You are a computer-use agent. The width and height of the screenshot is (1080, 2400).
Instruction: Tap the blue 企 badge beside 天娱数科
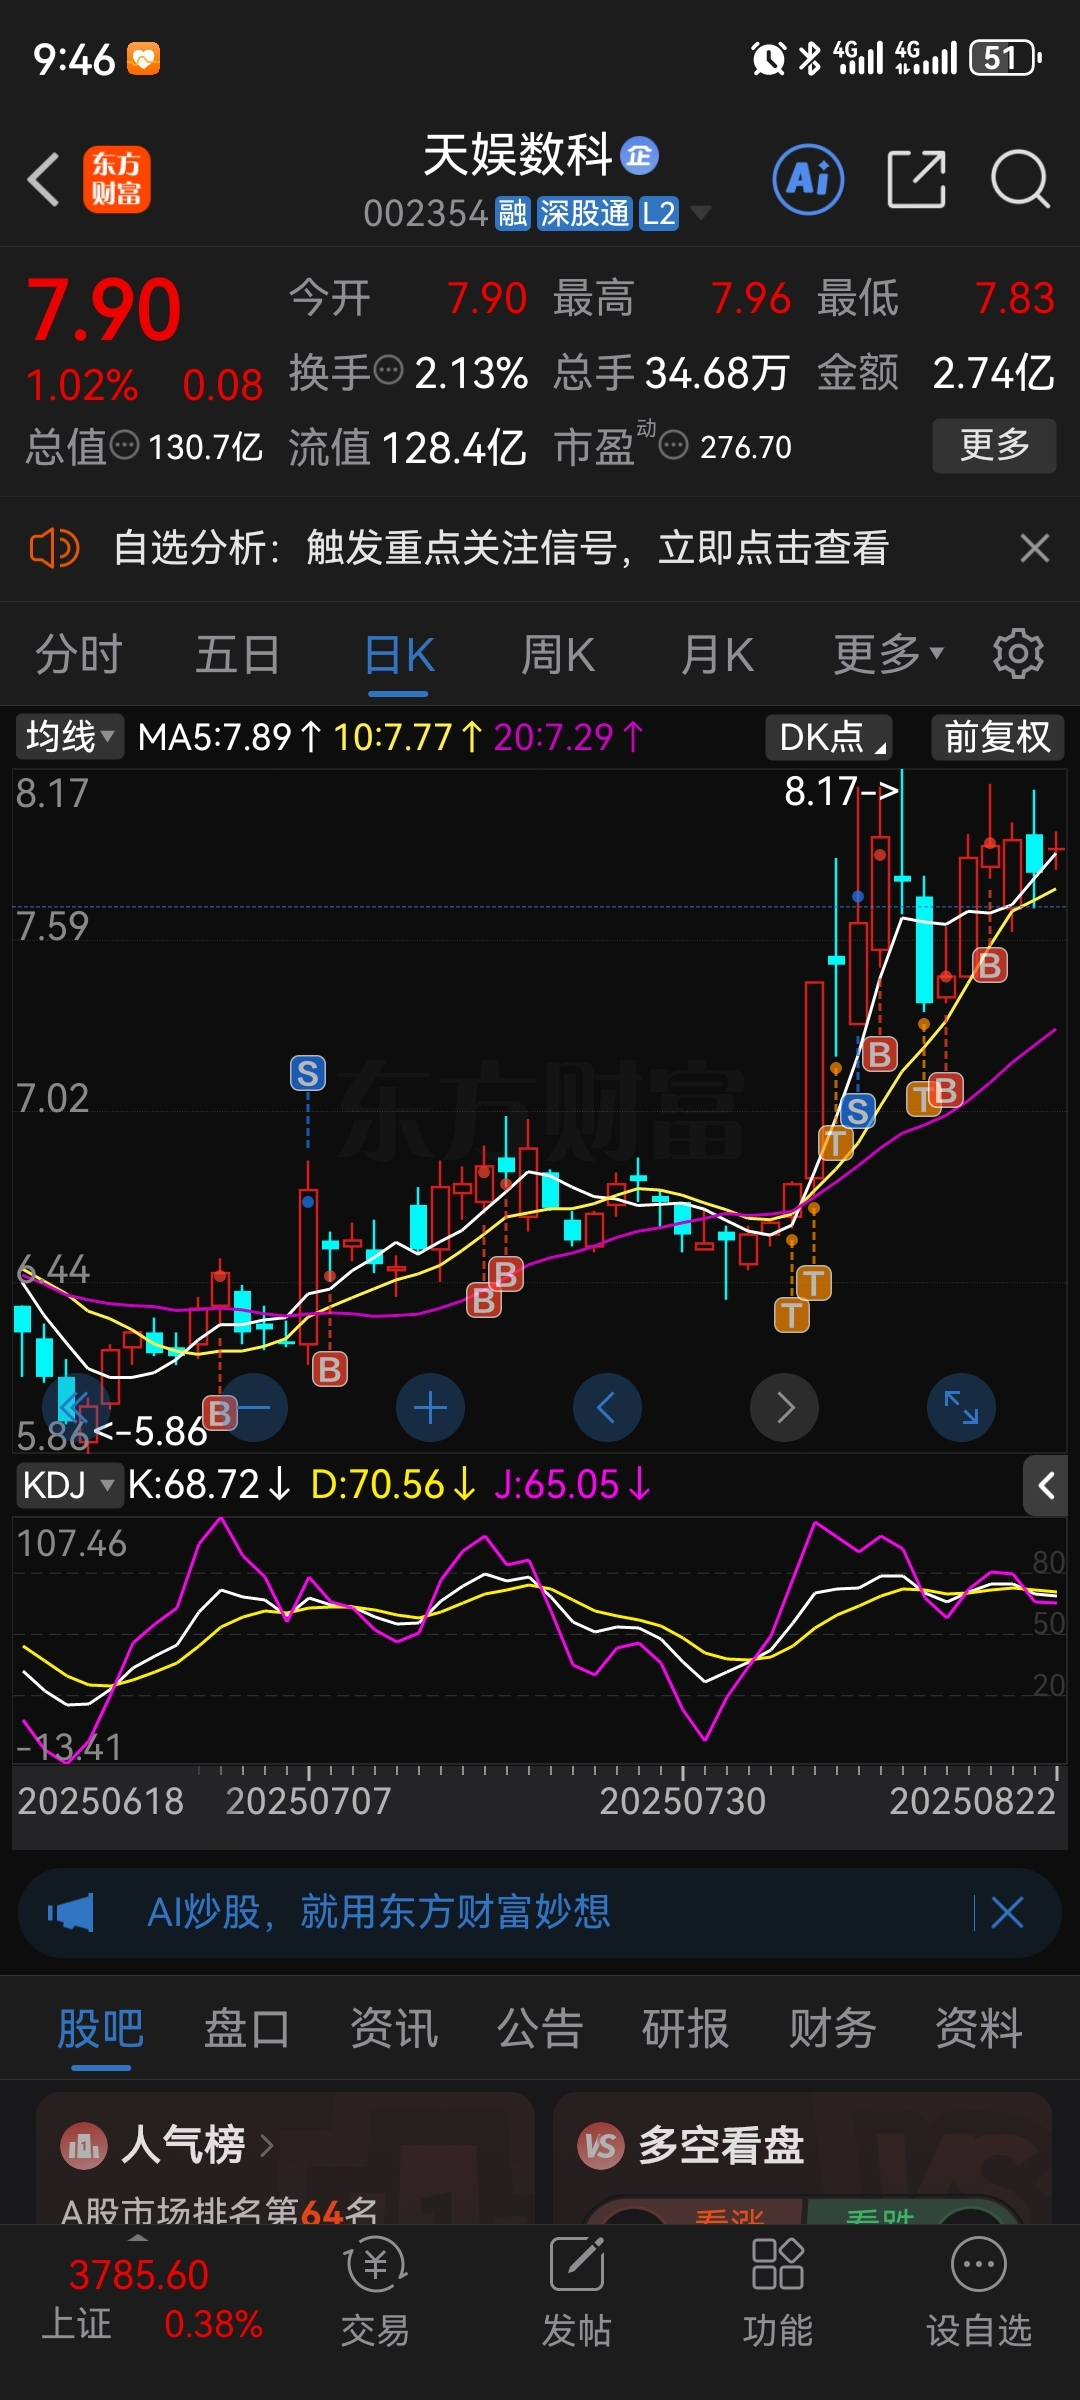coord(640,156)
